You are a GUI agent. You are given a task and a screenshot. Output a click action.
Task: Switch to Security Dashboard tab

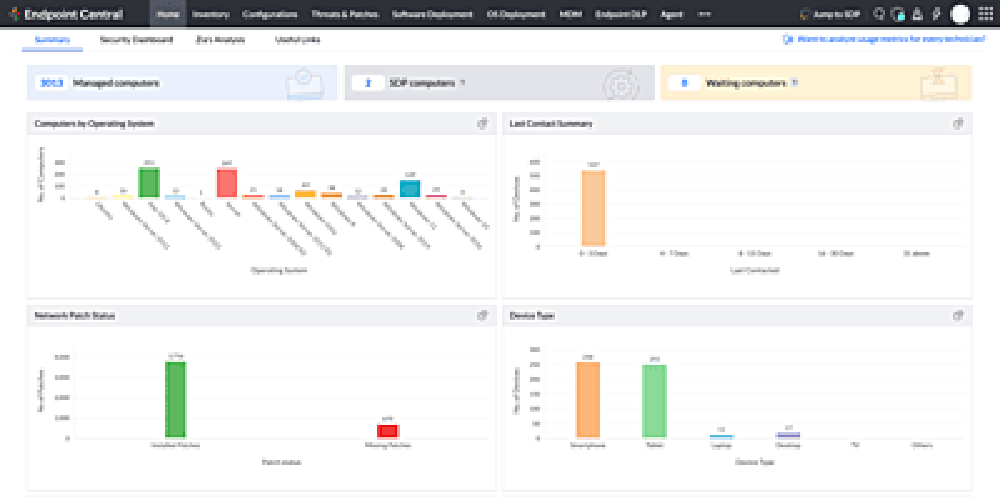[136, 40]
